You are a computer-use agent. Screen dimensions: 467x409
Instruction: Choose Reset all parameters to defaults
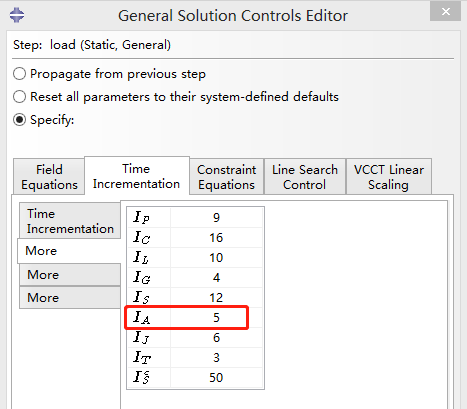click(x=19, y=97)
